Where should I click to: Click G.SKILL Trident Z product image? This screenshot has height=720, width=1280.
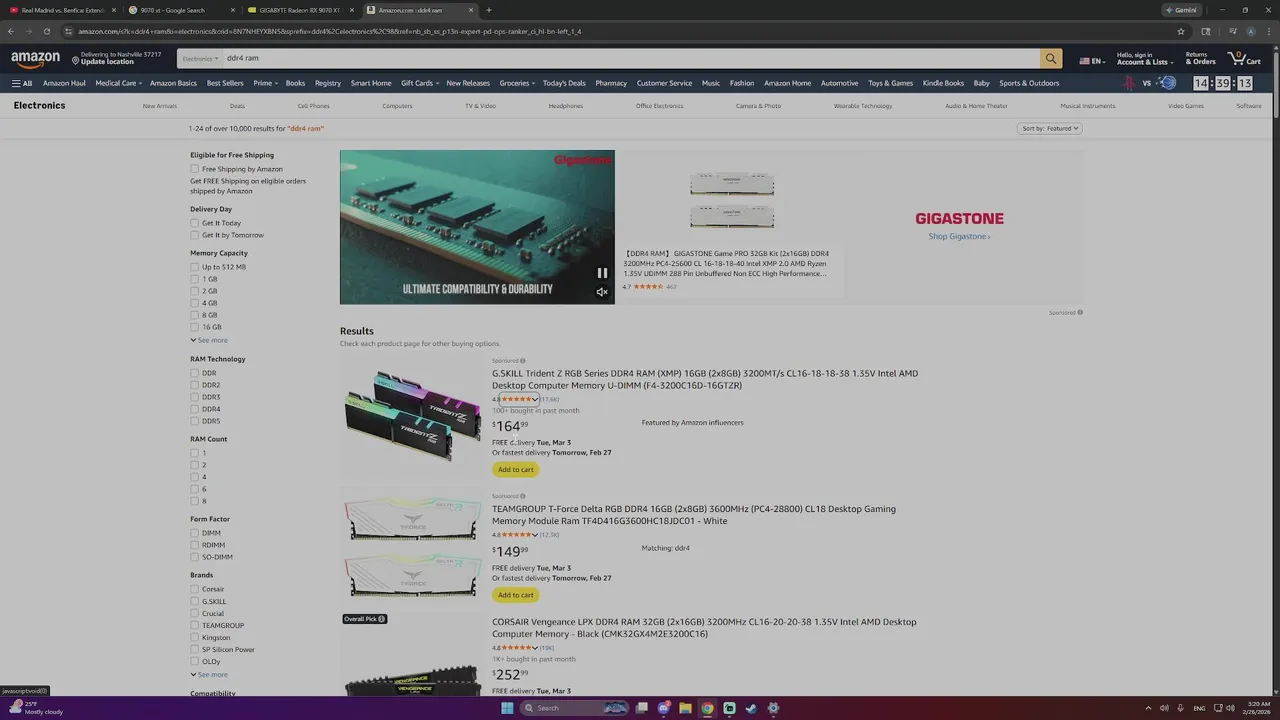[412, 416]
